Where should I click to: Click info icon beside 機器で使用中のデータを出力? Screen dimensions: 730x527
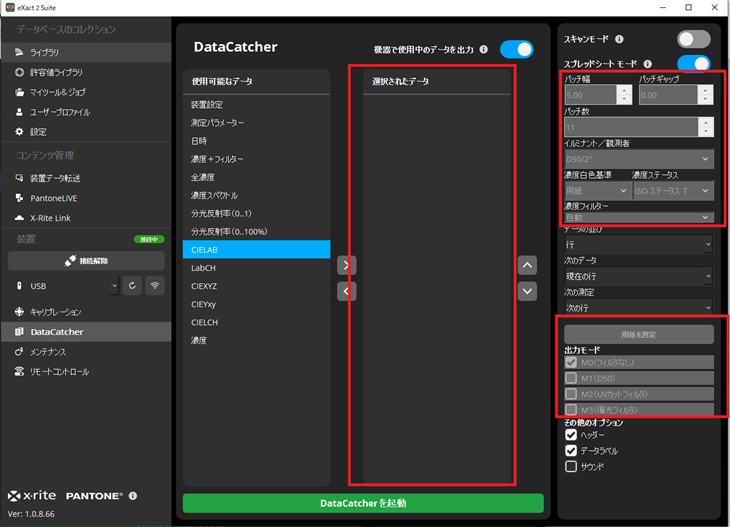(484, 49)
